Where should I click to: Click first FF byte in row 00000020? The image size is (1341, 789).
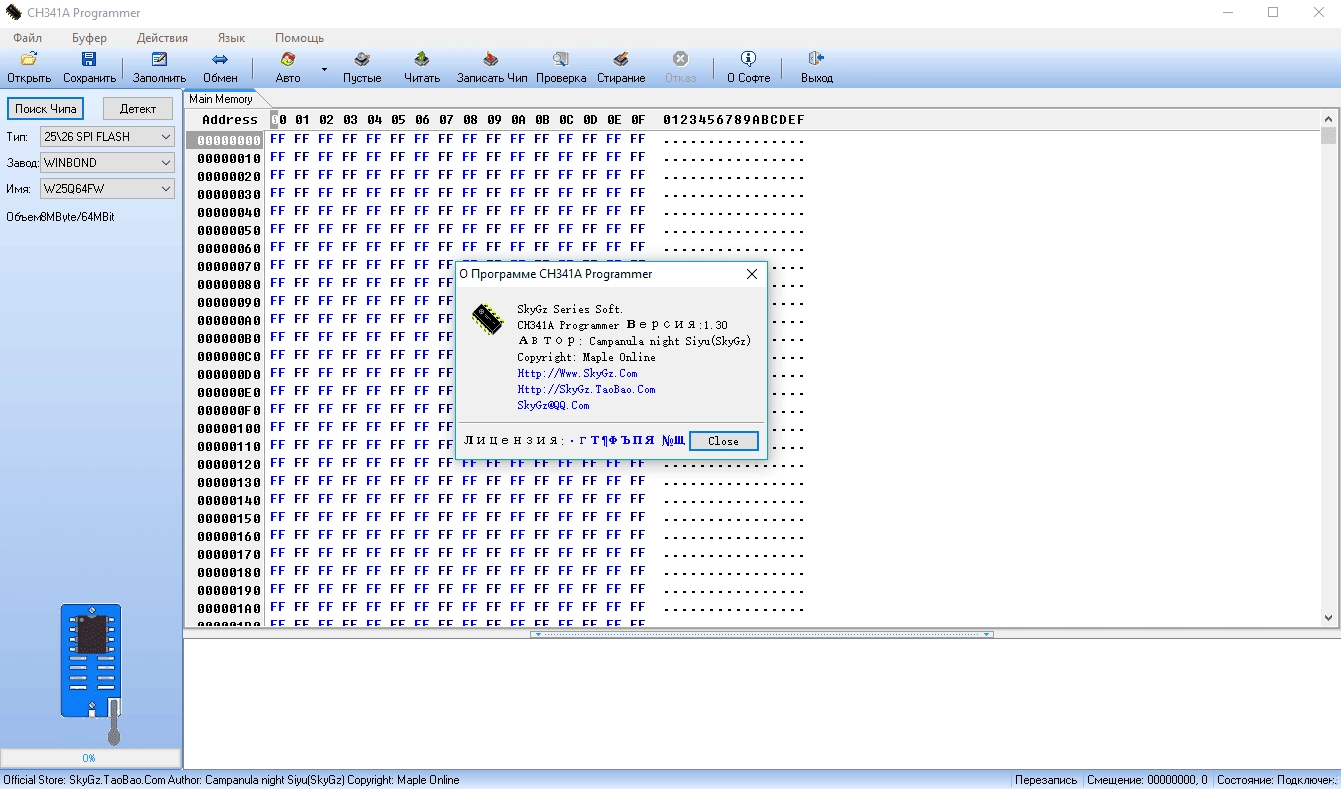click(x=277, y=175)
